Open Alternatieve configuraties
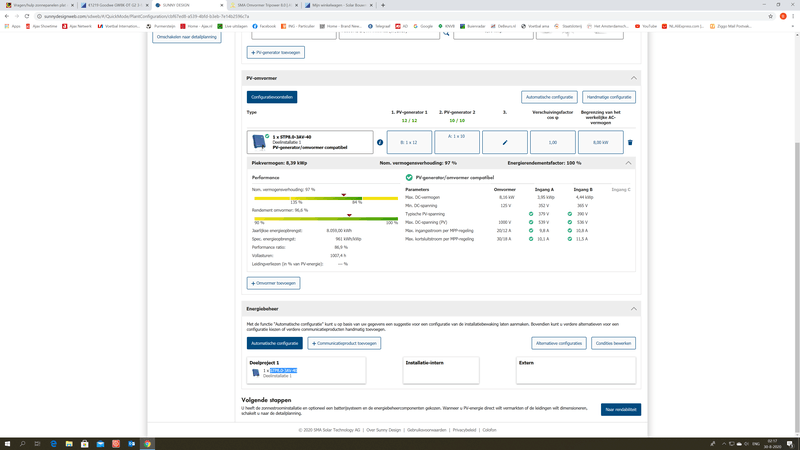The width and height of the screenshot is (800, 450). coord(559,343)
